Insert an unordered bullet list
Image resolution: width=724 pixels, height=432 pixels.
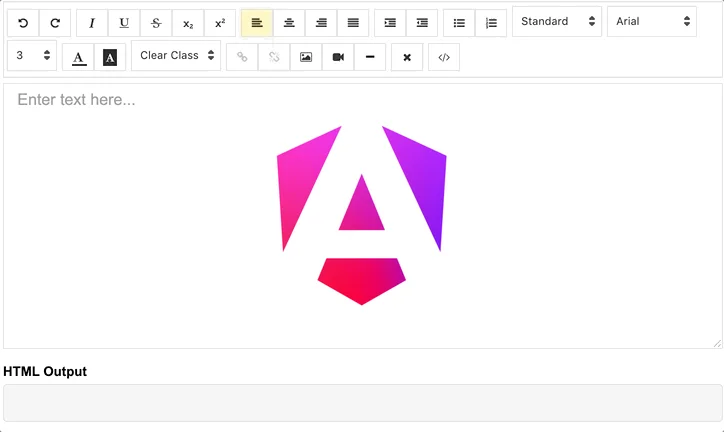point(459,23)
